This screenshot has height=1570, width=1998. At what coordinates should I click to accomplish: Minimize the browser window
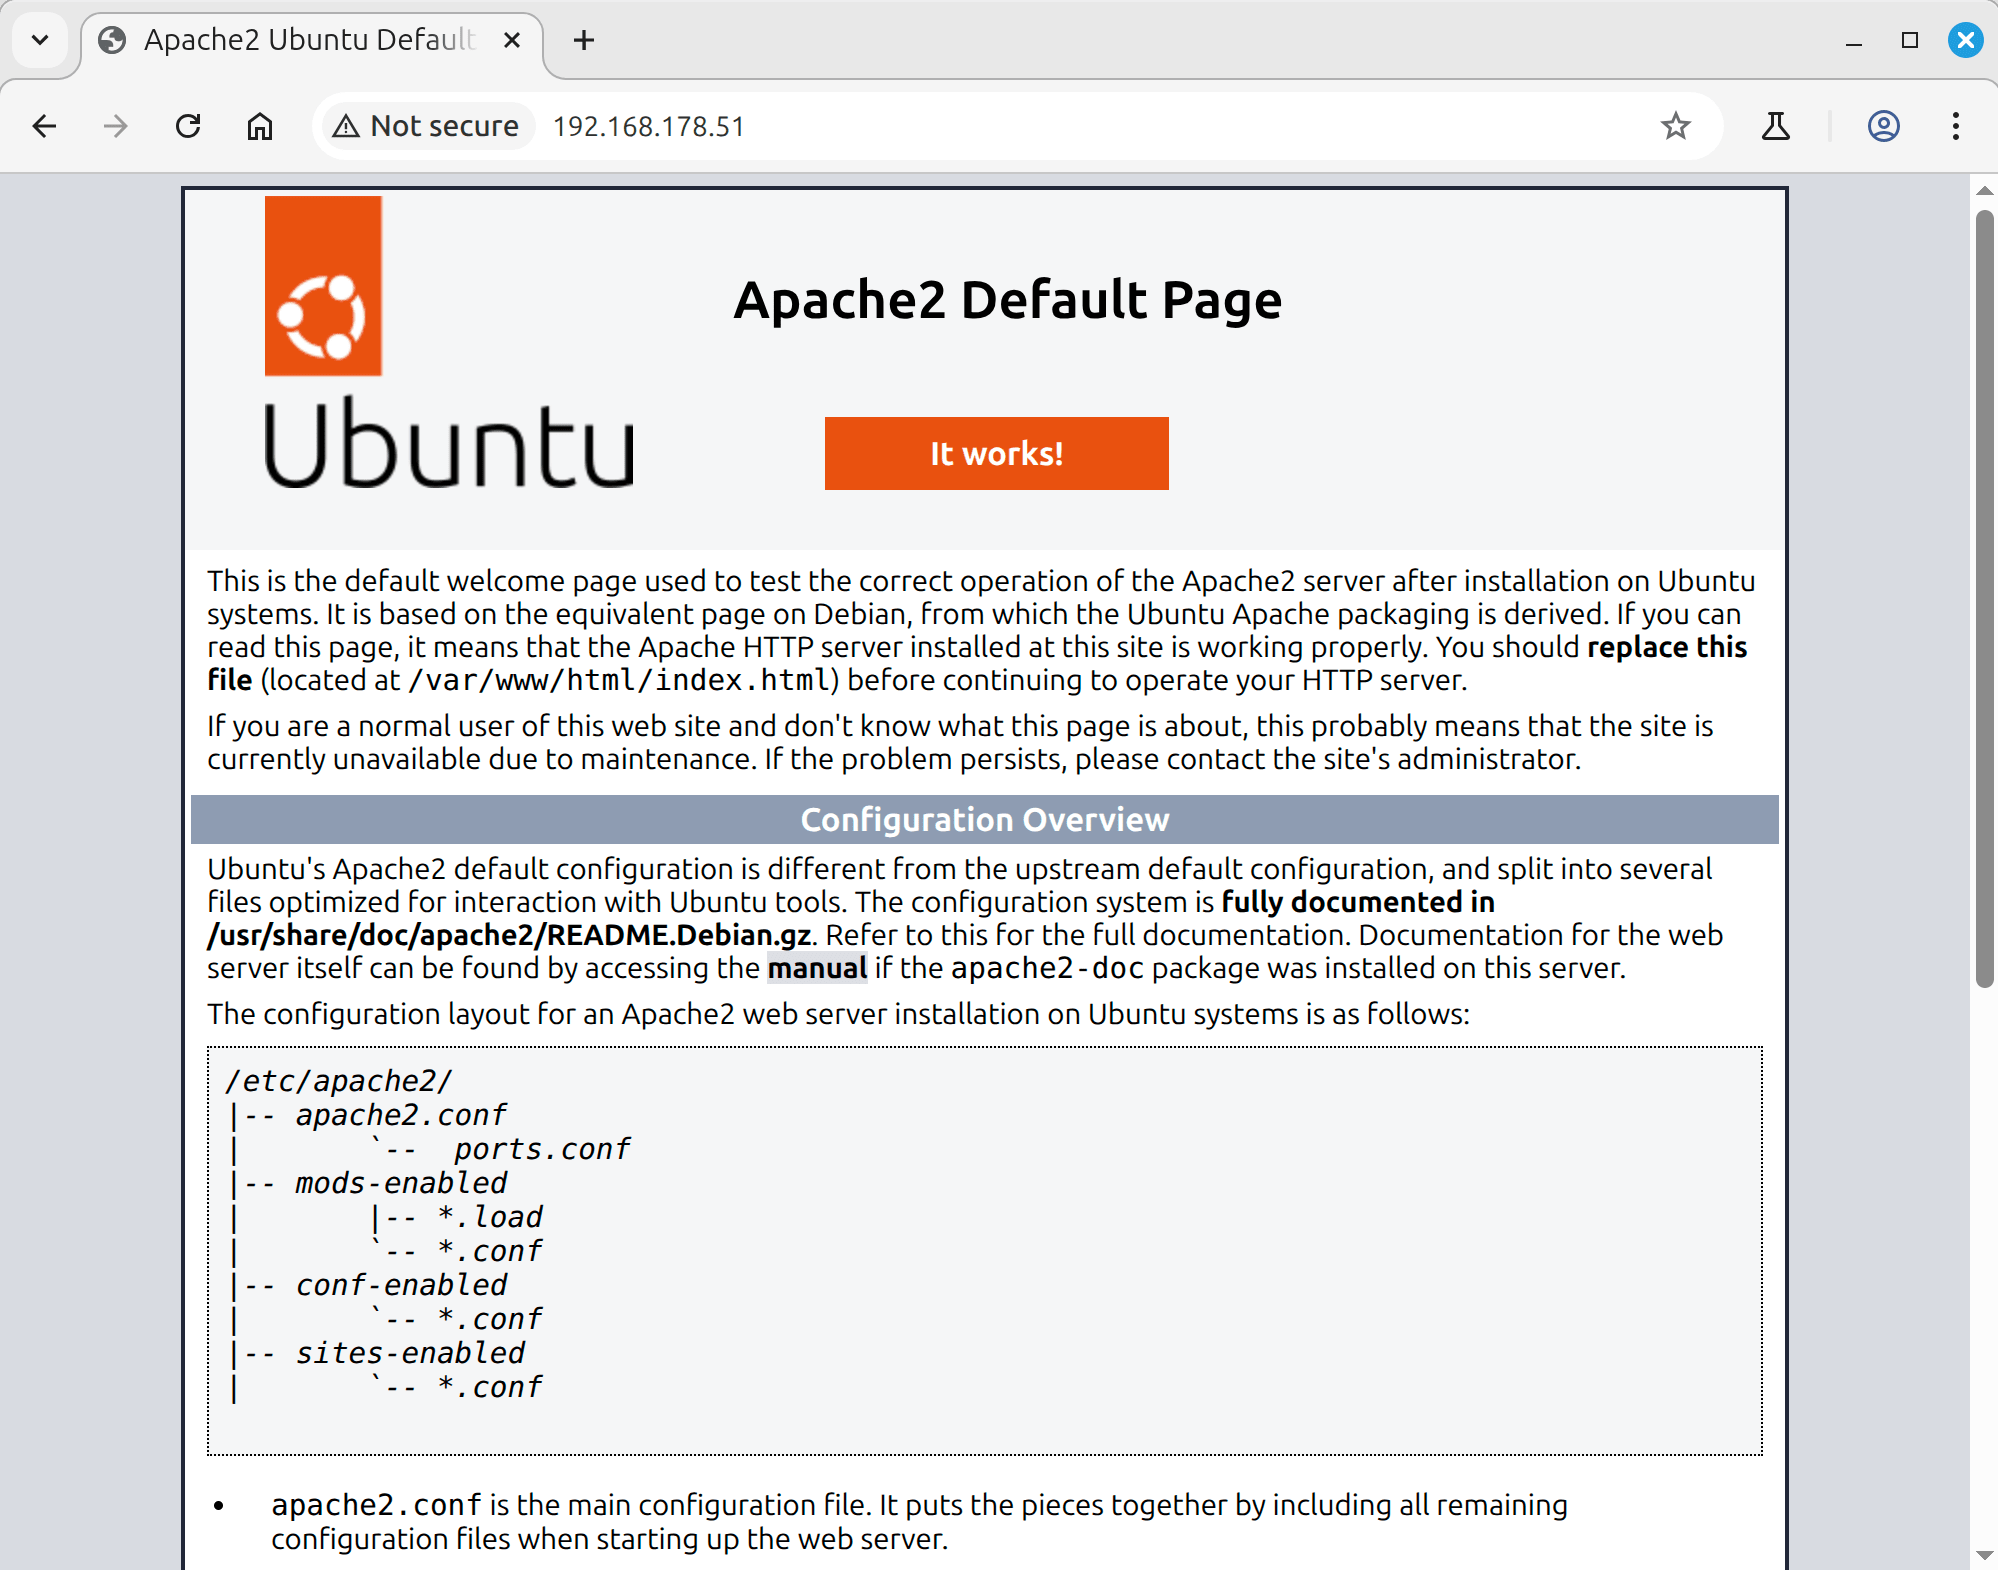[1854, 40]
